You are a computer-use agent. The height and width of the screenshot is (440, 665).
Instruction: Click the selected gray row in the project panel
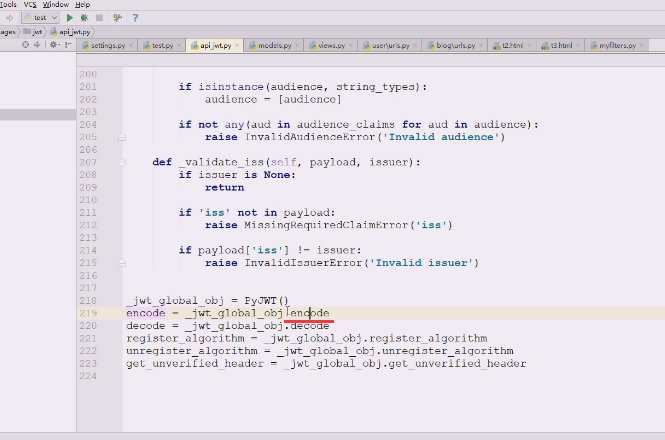coord(38,115)
